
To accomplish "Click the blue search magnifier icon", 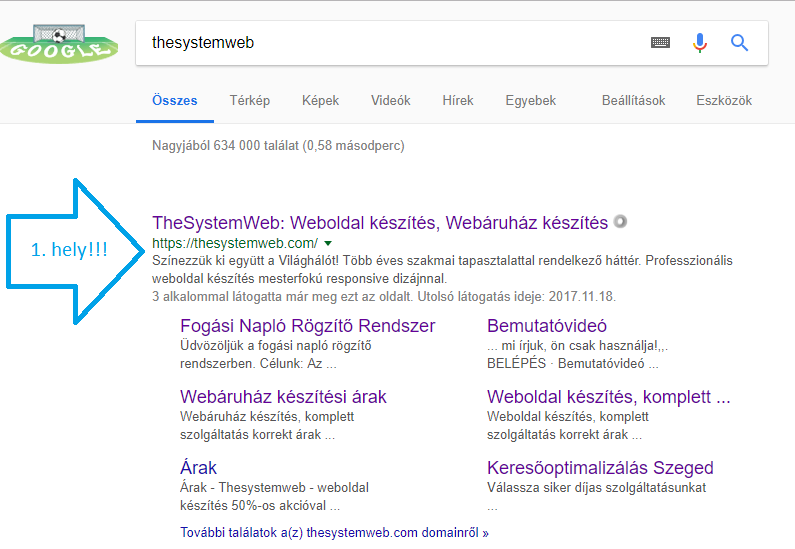I will pos(740,43).
